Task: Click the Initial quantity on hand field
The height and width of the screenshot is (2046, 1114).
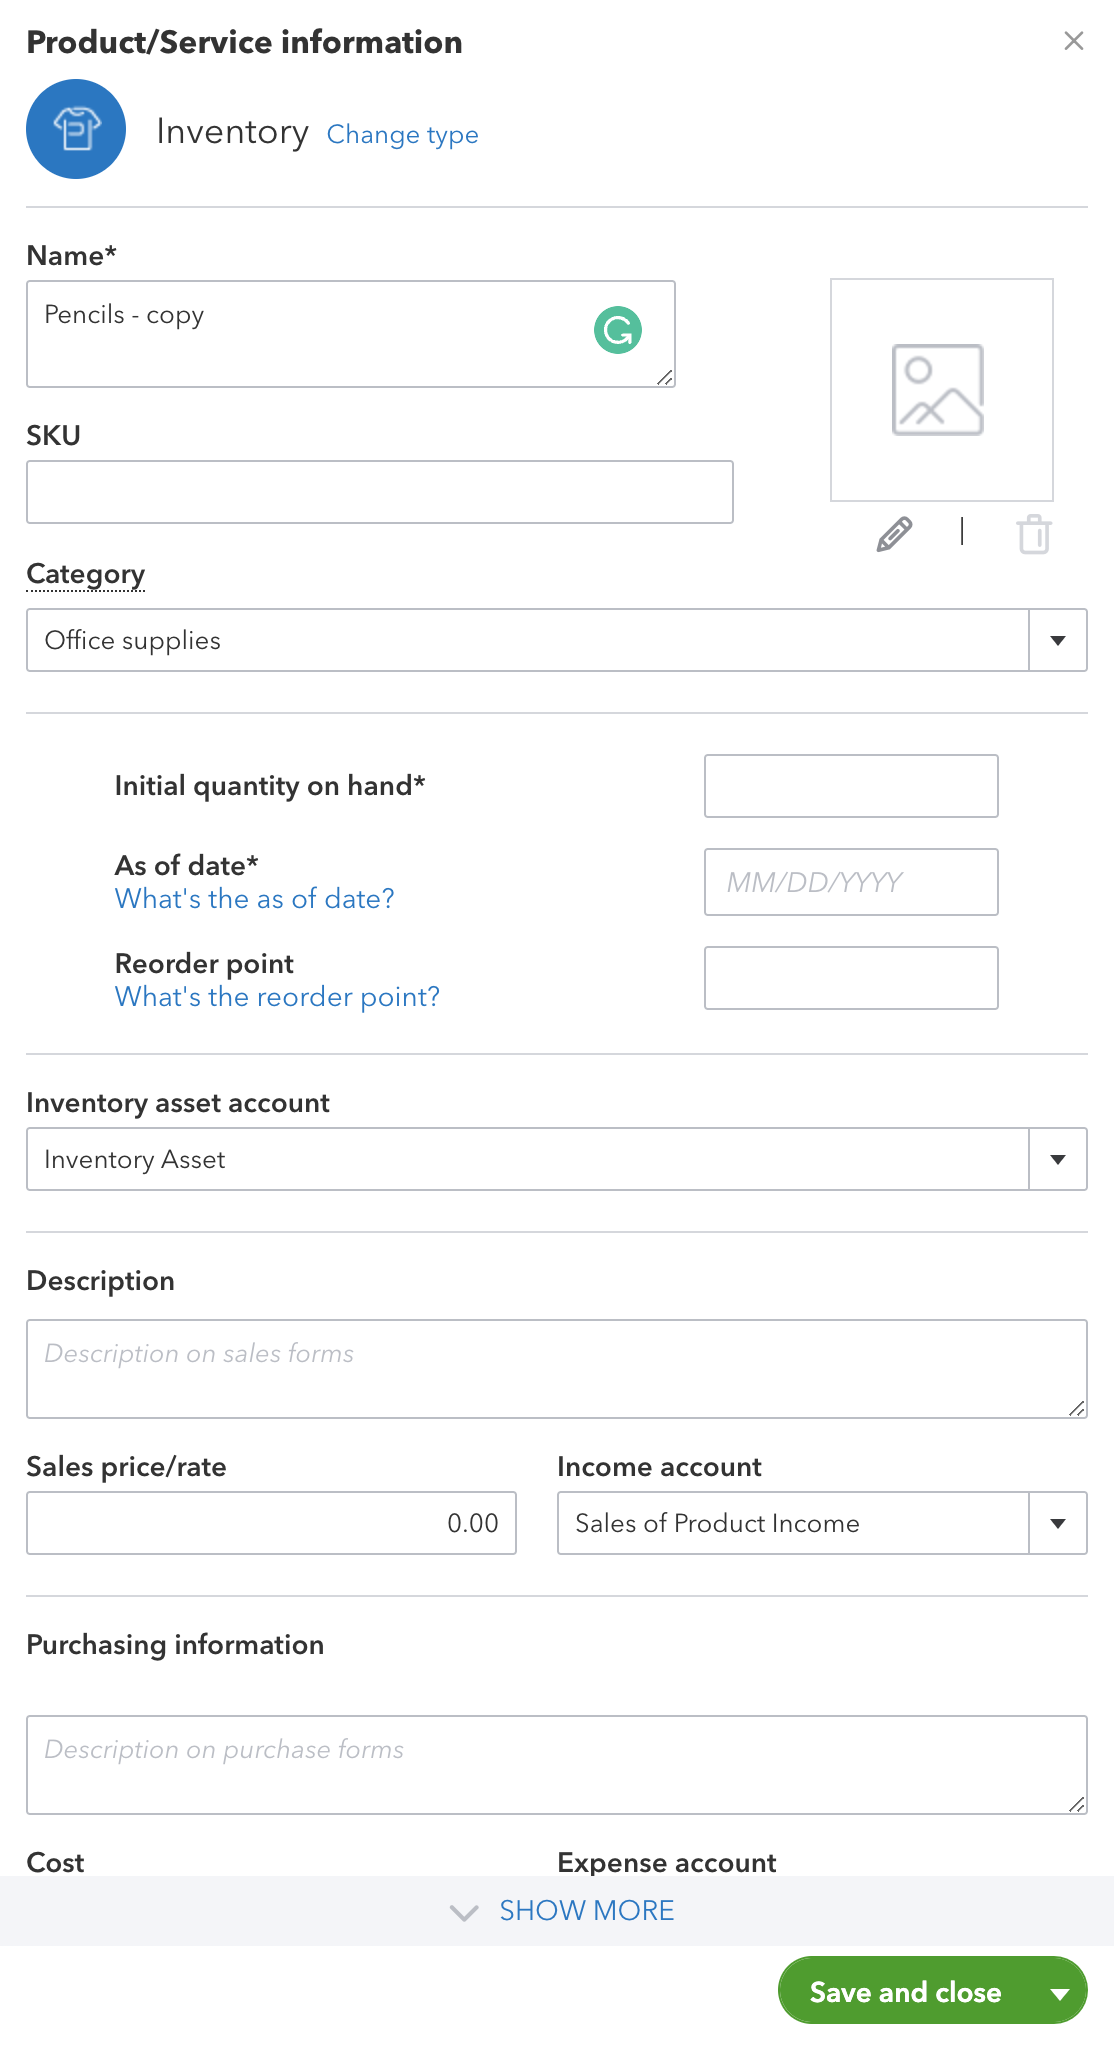Action: click(851, 786)
